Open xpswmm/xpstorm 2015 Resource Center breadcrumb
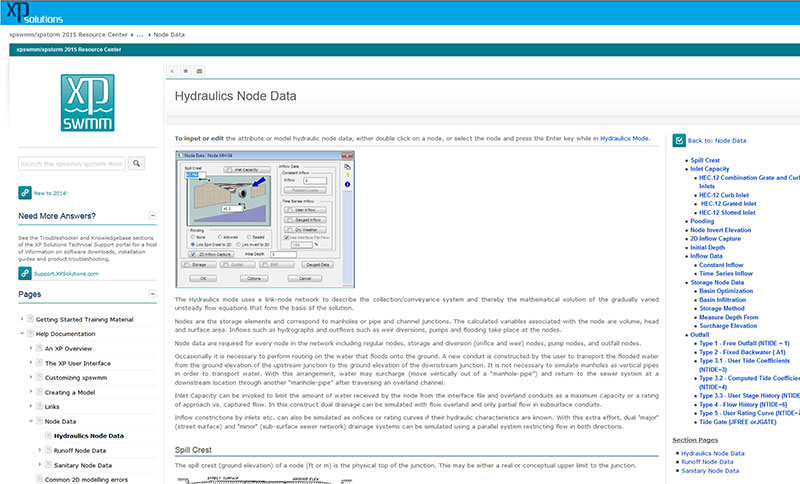The width and height of the screenshot is (800, 484). (68, 35)
